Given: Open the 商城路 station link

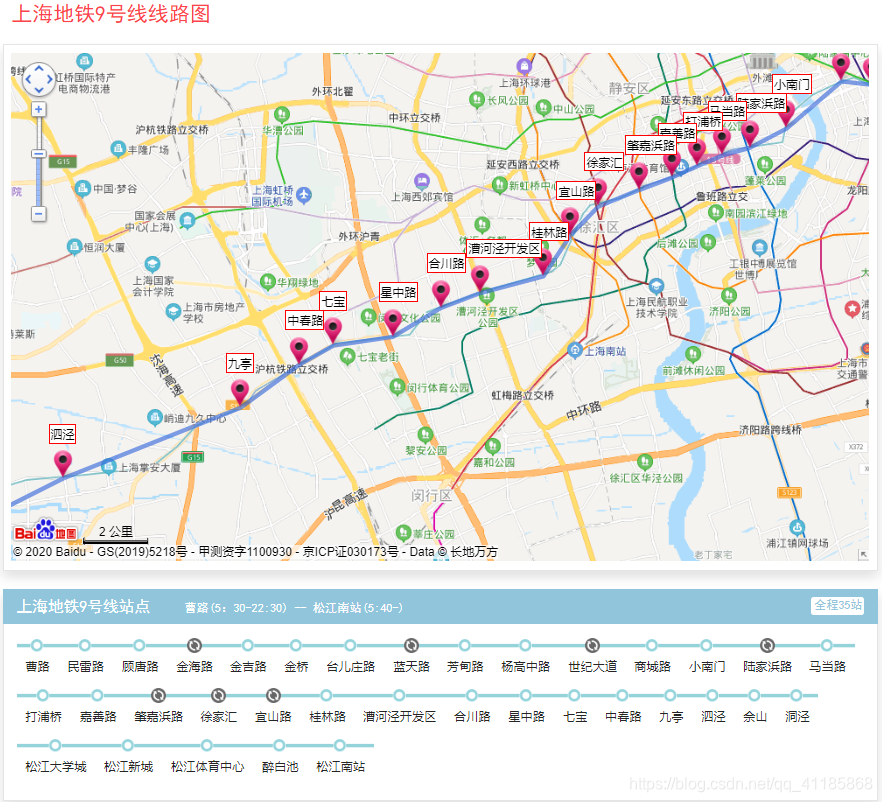Looking at the screenshot, I should (652, 666).
